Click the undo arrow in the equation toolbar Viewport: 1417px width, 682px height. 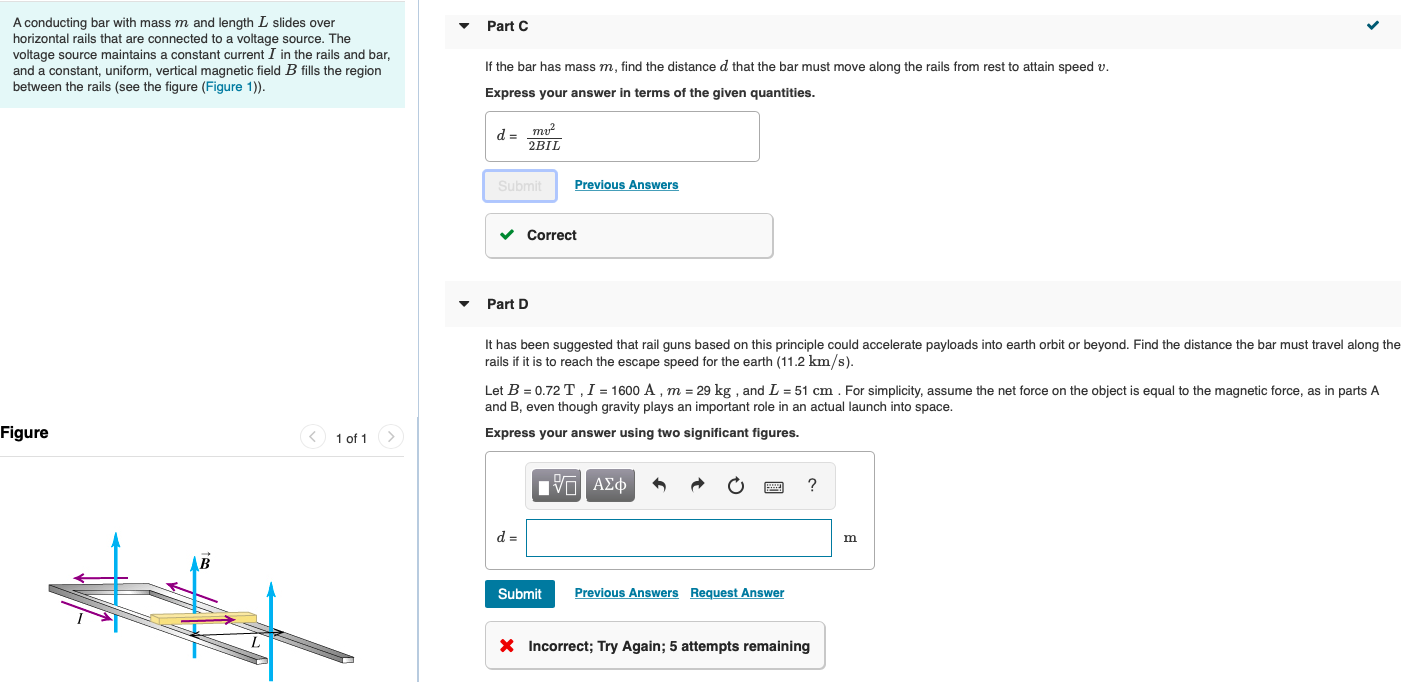tap(660, 485)
